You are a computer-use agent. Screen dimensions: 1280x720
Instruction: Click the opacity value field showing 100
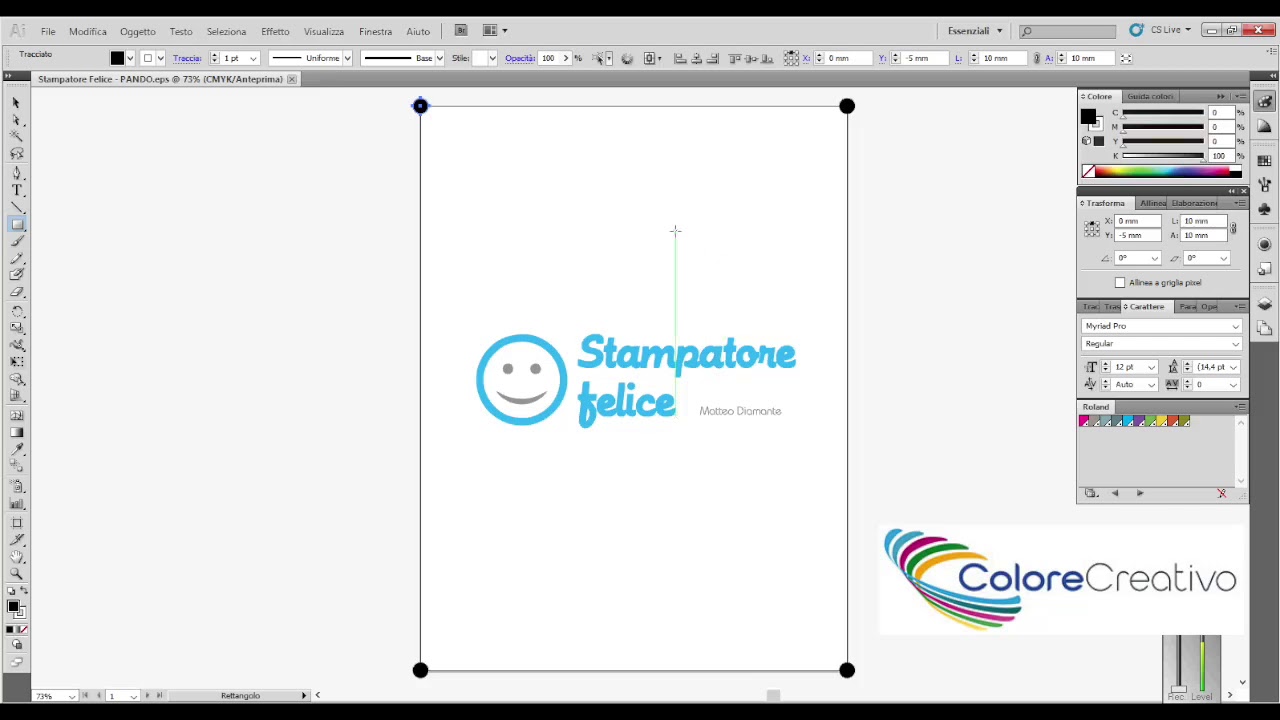pyautogui.click(x=549, y=59)
